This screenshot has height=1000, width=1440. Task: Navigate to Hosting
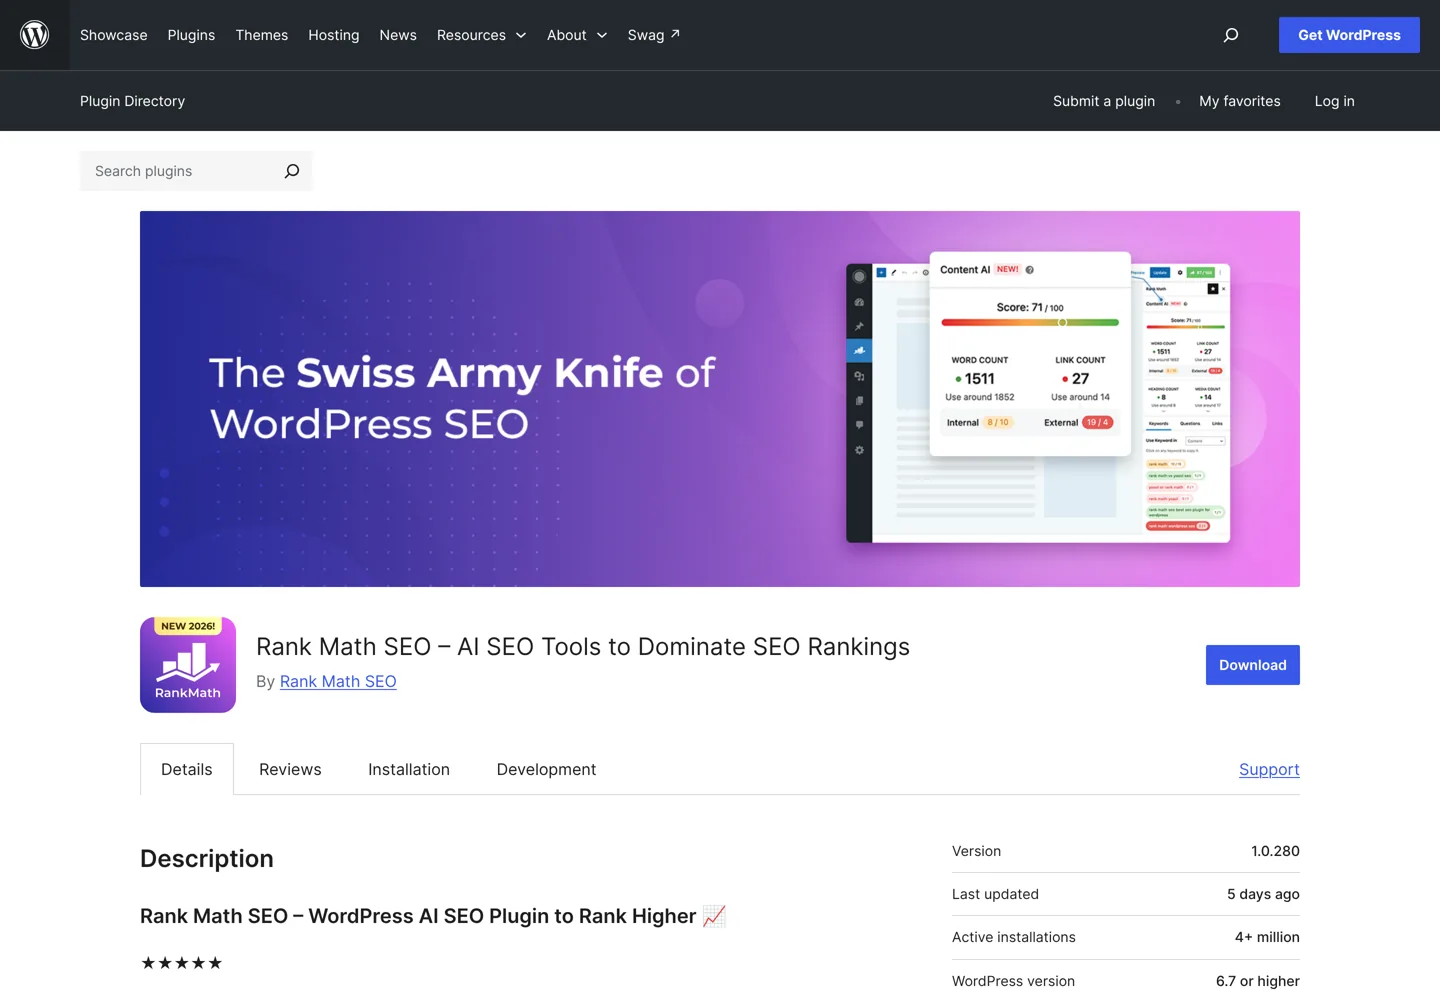pos(334,35)
